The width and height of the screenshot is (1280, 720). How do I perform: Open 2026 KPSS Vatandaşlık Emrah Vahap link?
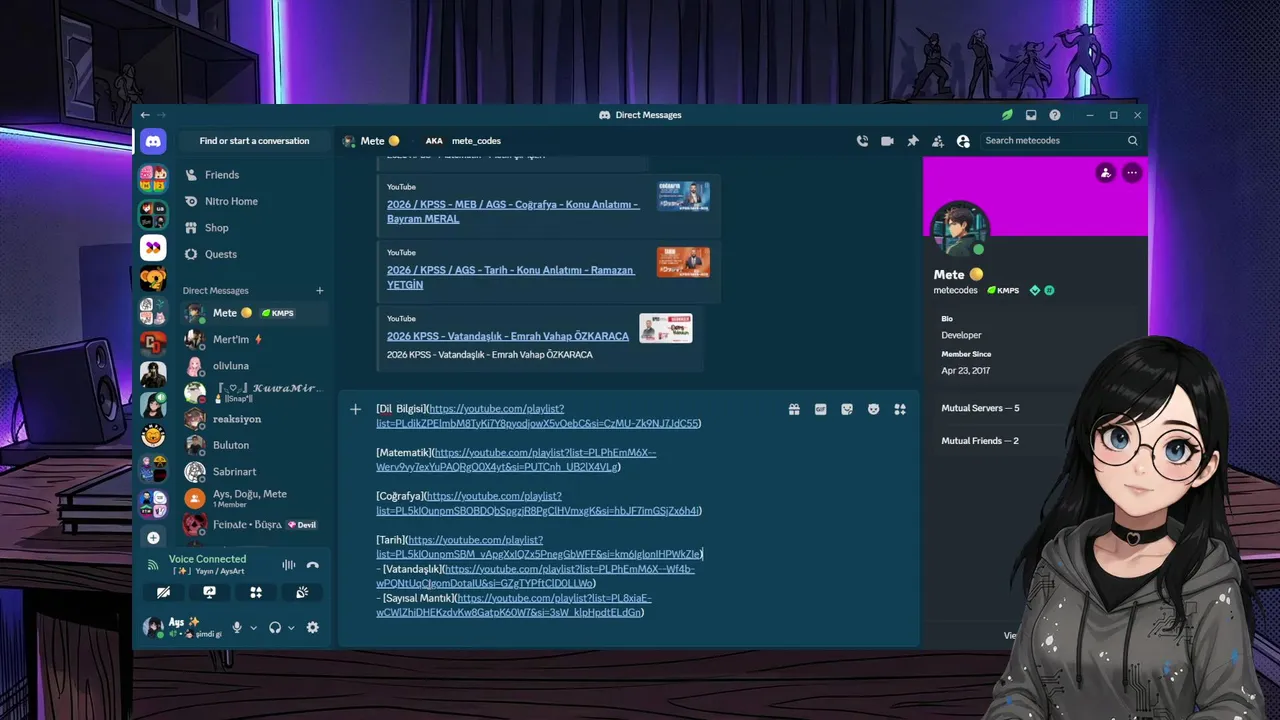tap(508, 336)
